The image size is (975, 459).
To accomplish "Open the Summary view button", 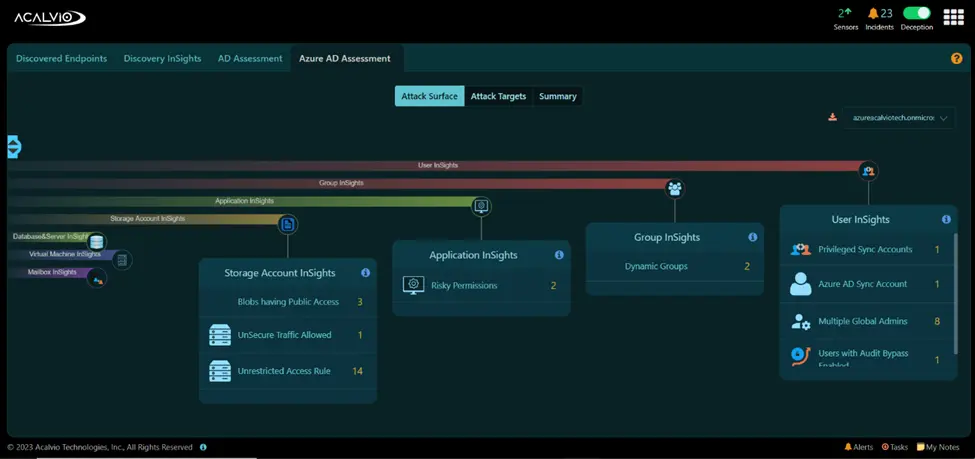I will [x=558, y=96].
